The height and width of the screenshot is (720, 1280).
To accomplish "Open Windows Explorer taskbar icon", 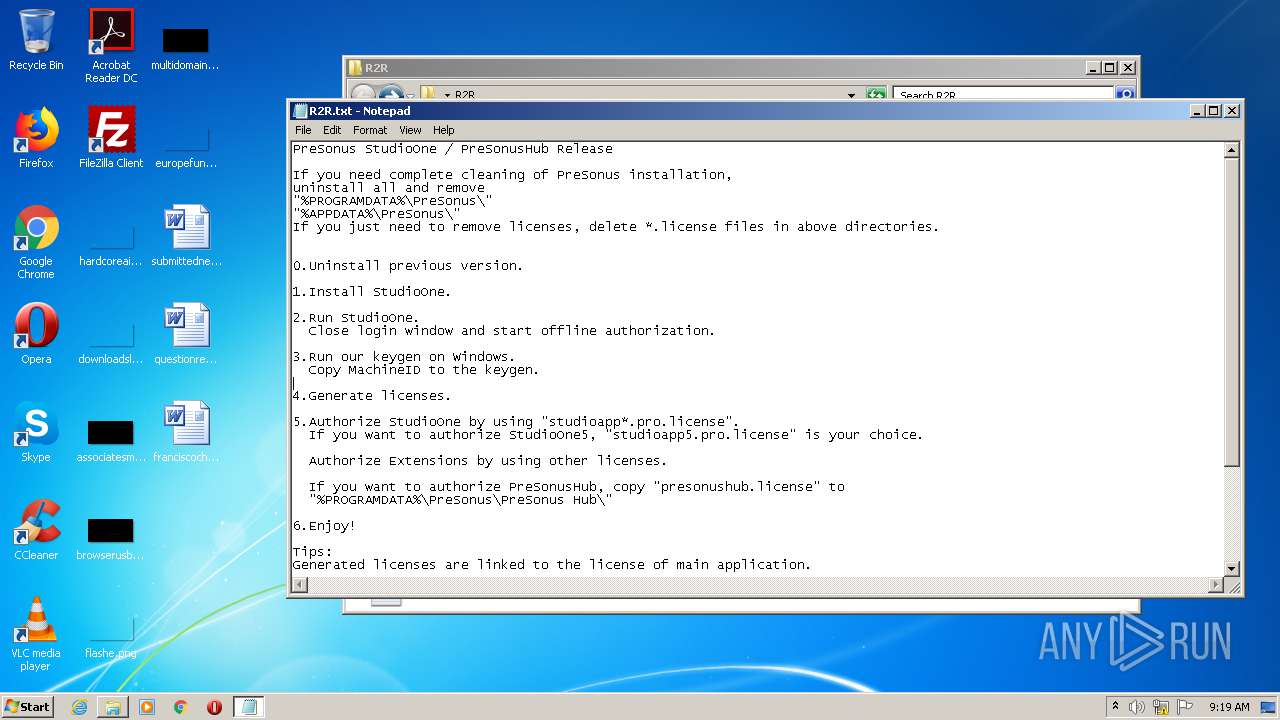I will [113, 707].
